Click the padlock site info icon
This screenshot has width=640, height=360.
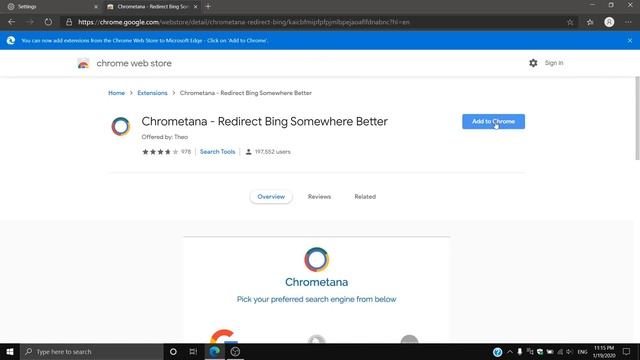click(x=69, y=22)
